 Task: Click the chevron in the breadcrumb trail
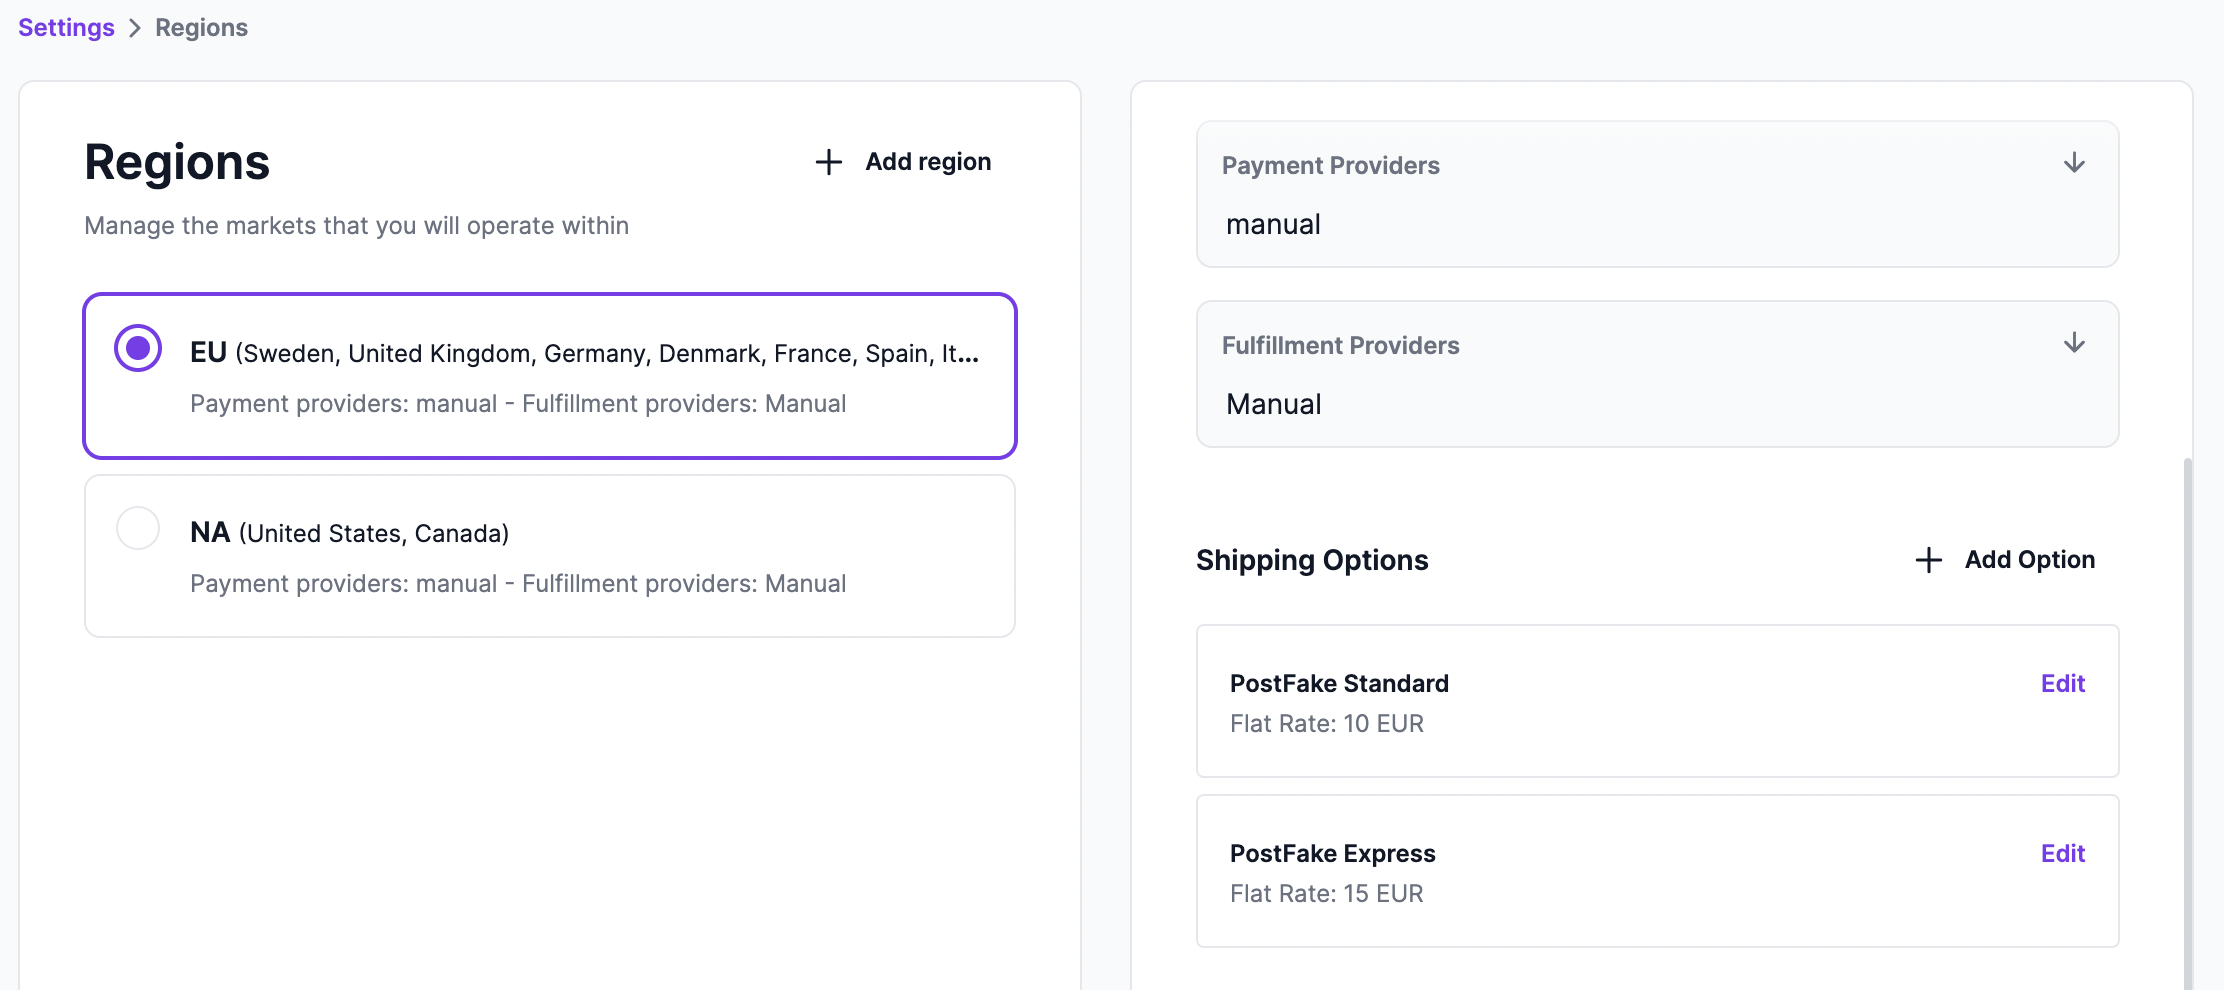point(135,28)
